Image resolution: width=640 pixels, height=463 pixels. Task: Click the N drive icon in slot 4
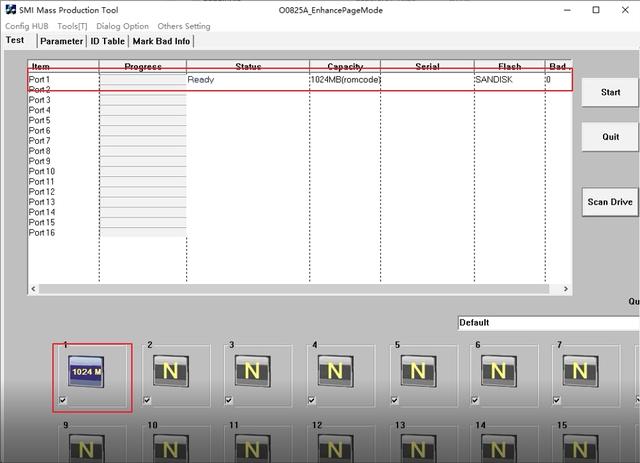tap(336, 371)
